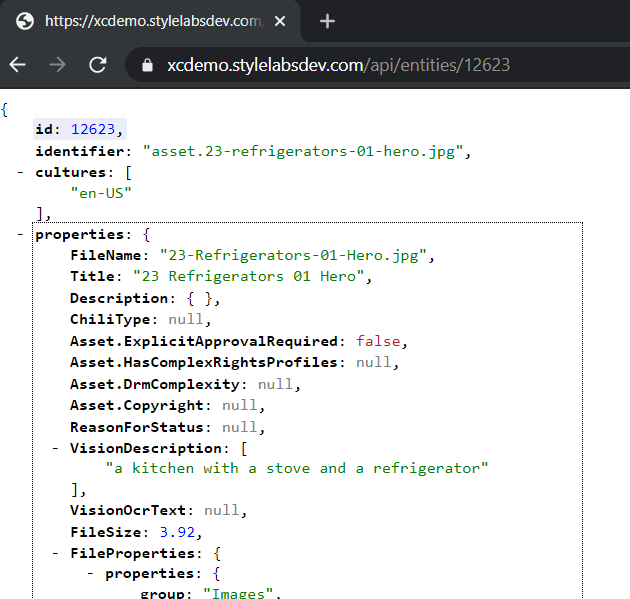Click the VisionOcrText key
630x599 pixels.
pyautogui.click(x=128, y=510)
